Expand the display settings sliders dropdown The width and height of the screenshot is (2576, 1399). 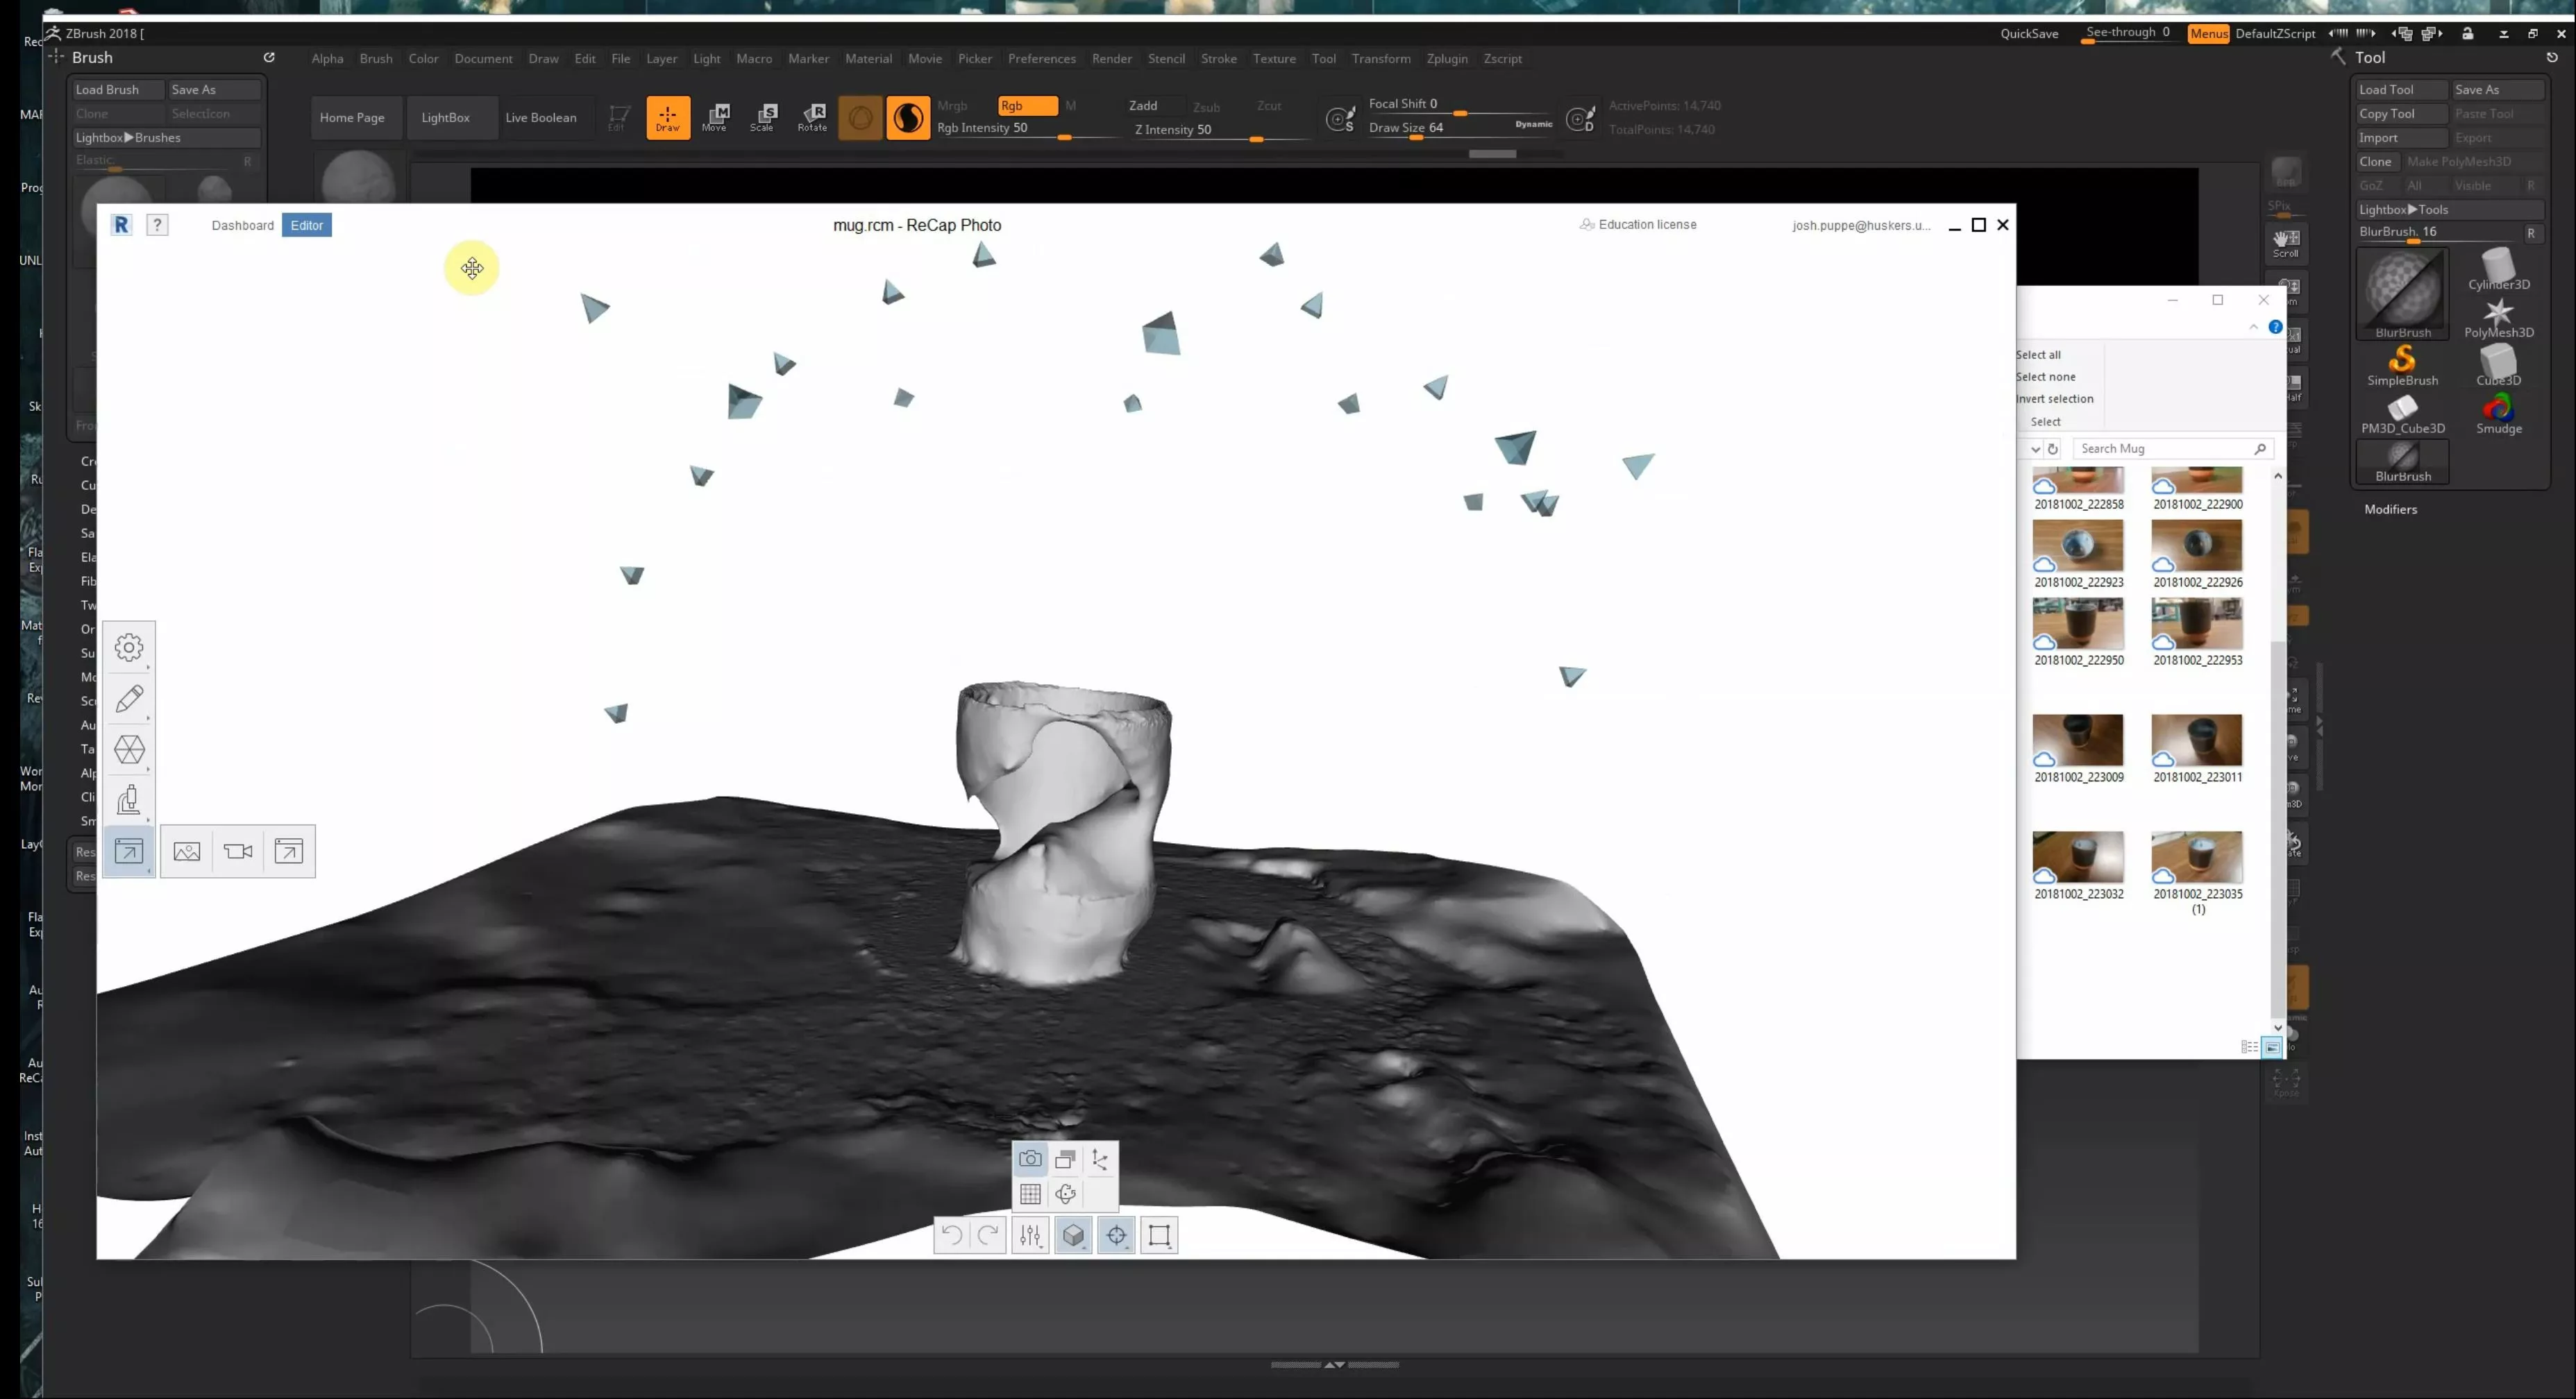[x=1030, y=1235]
